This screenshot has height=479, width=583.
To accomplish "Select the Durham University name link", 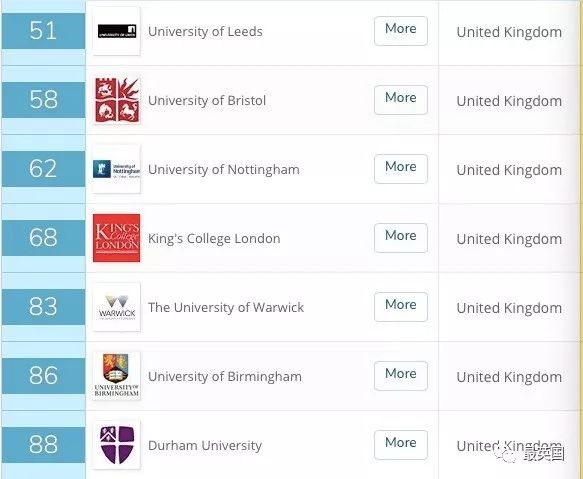I will coord(205,446).
